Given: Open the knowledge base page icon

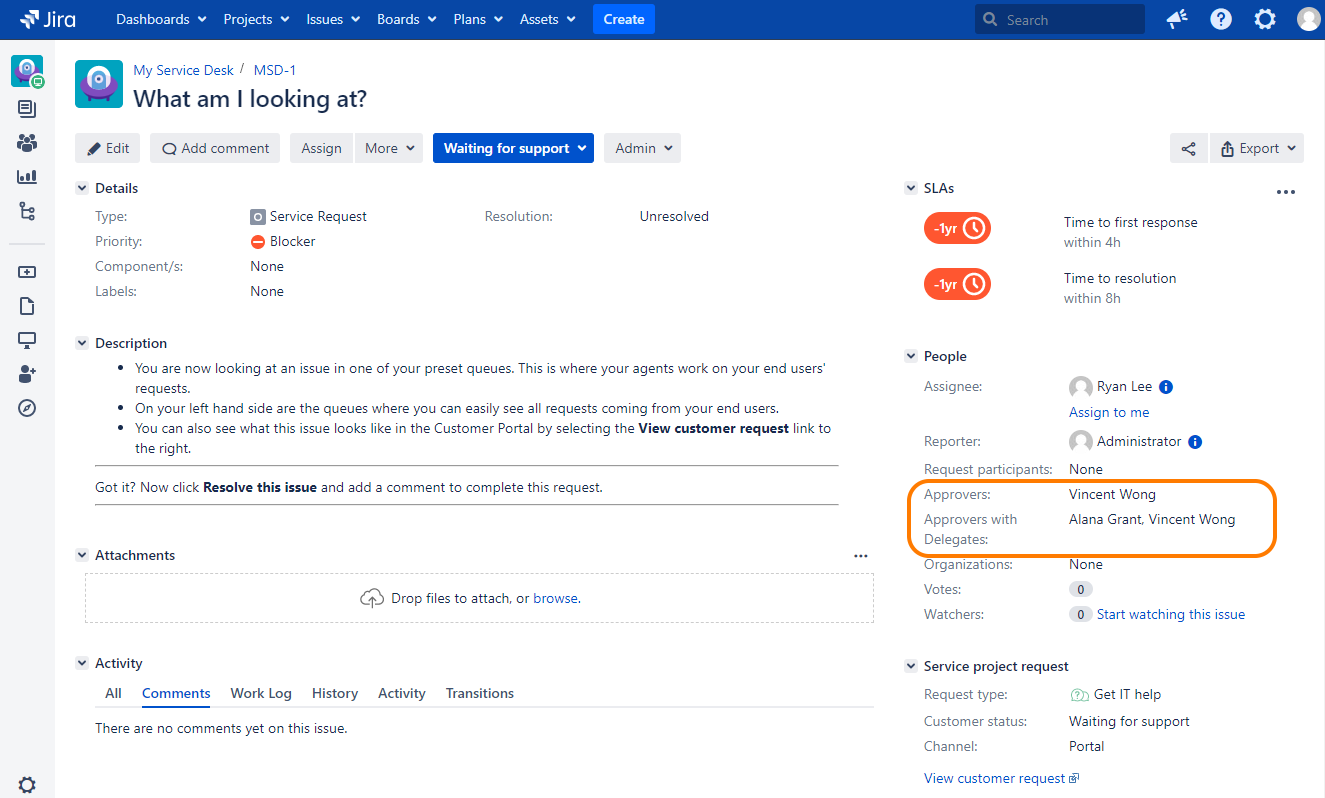Looking at the screenshot, I should point(27,306).
